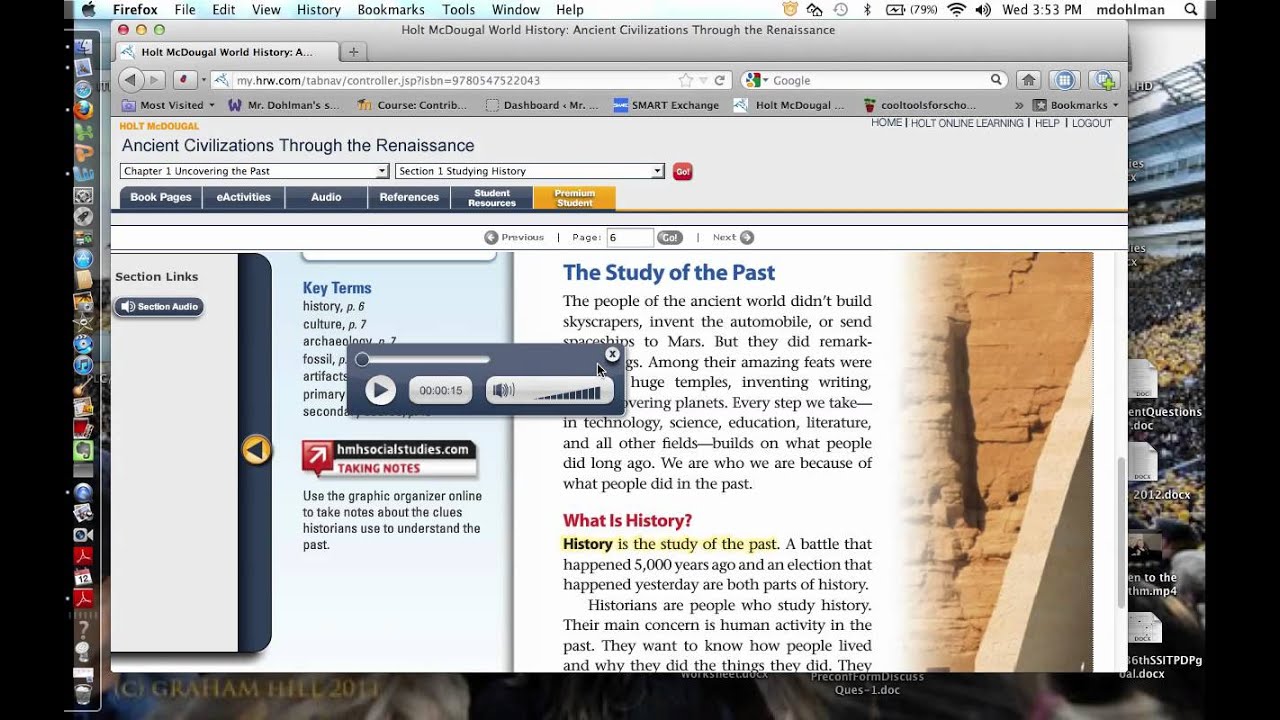
Task: Follow the HOME link at top right
Action: tap(886, 123)
